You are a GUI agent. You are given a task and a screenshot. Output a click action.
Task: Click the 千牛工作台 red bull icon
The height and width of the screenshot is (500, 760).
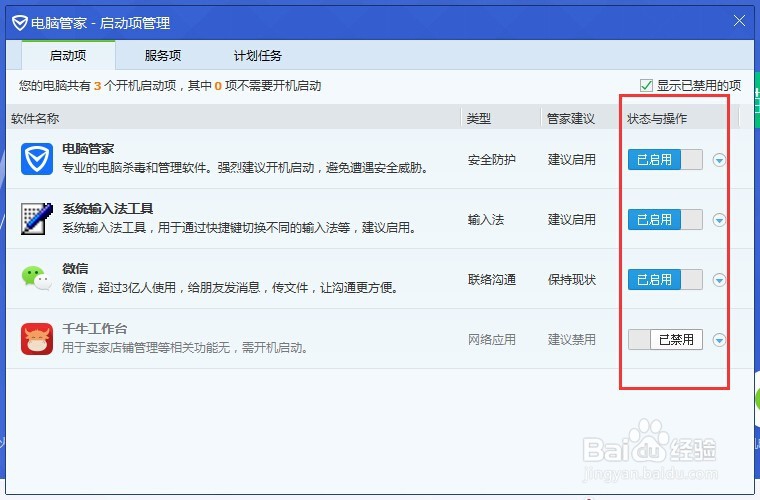click(37, 339)
